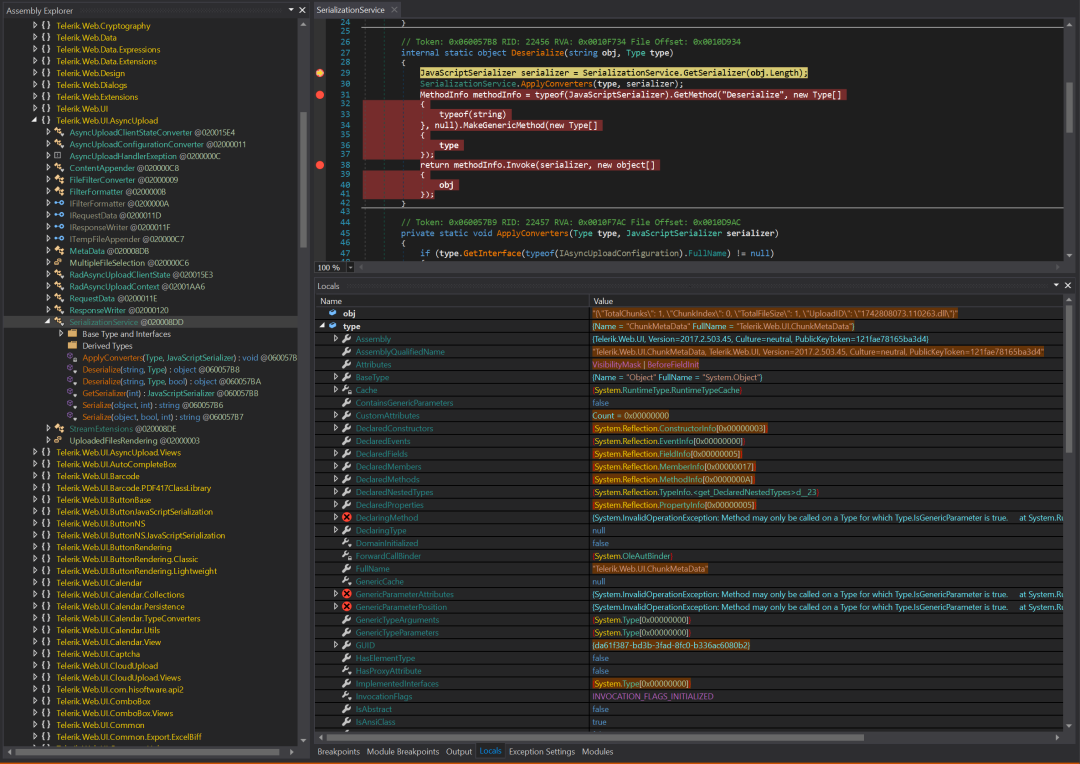Click the folder icon beside Derived Types
Image resolution: width=1080 pixels, height=764 pixels.
pyautogui.click(x=72, y=346)
